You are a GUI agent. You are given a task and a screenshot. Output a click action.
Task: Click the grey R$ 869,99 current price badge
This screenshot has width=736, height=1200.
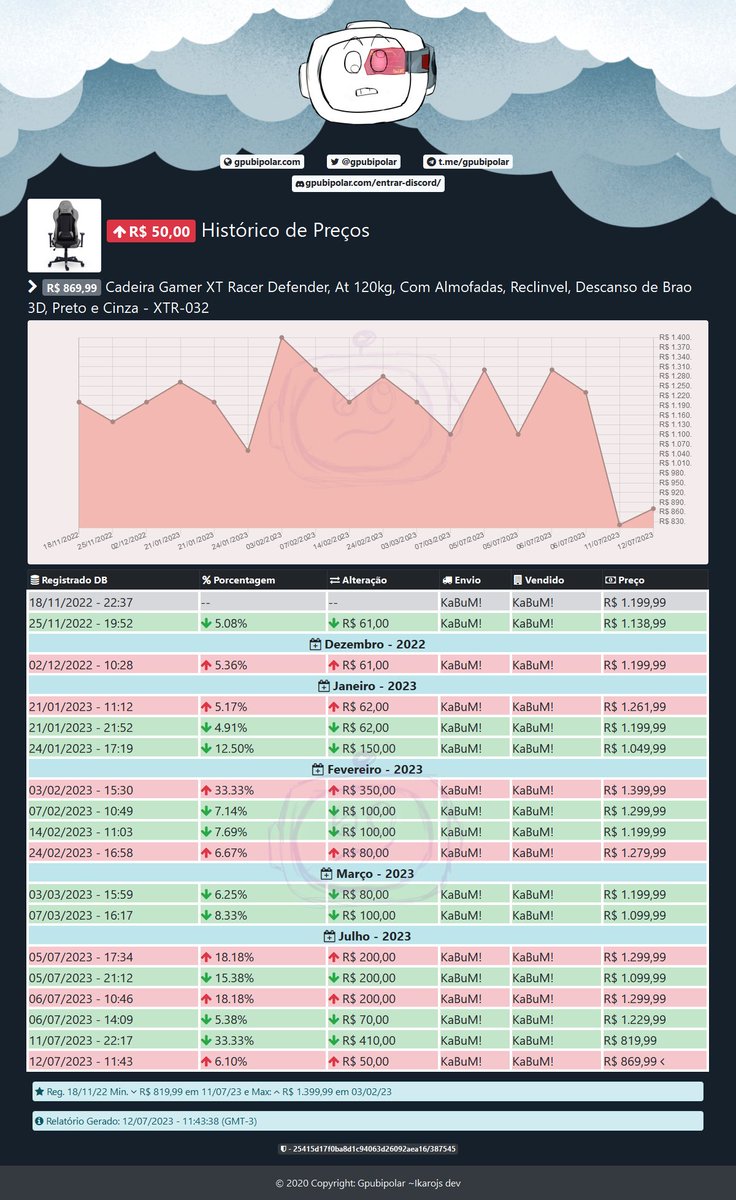72,288
